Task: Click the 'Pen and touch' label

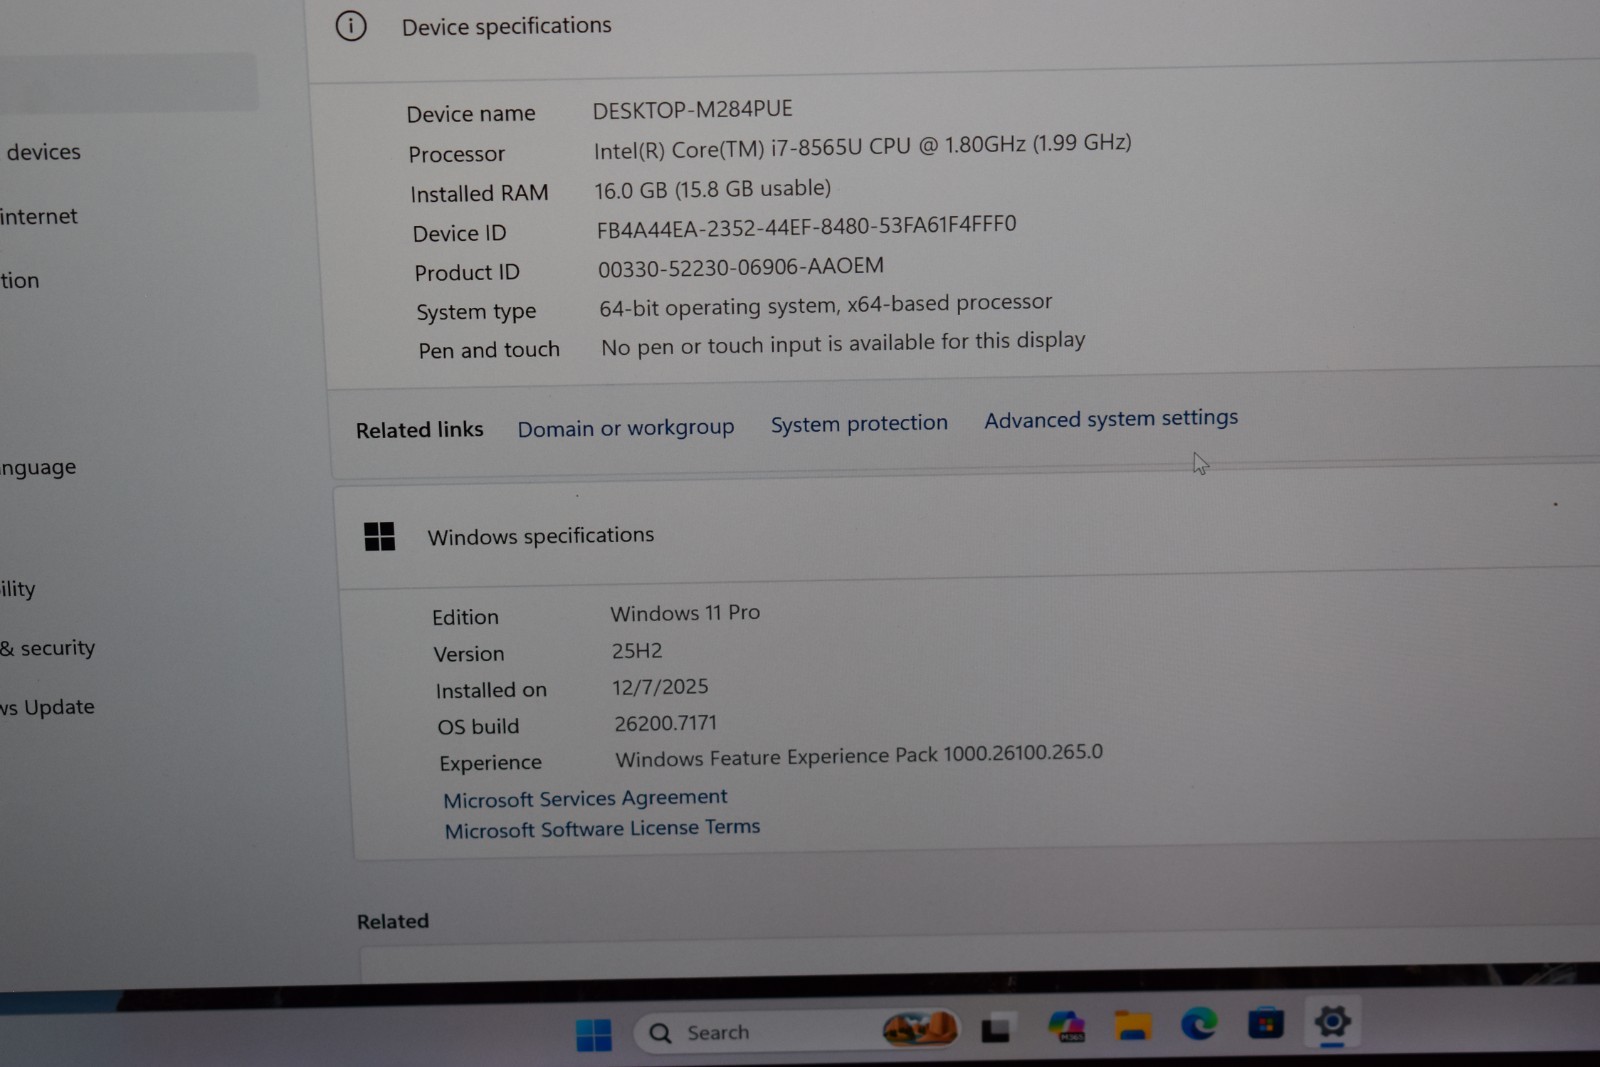Action: pos(489,350)
